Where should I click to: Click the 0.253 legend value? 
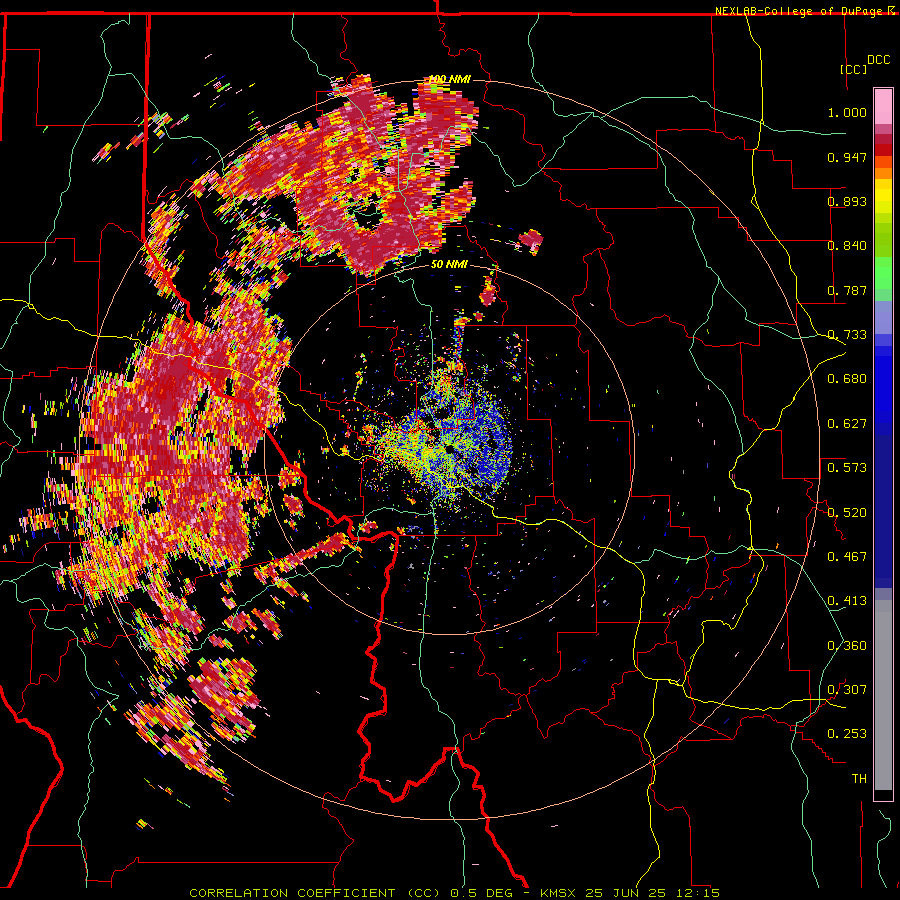click(x=847, y=734)
